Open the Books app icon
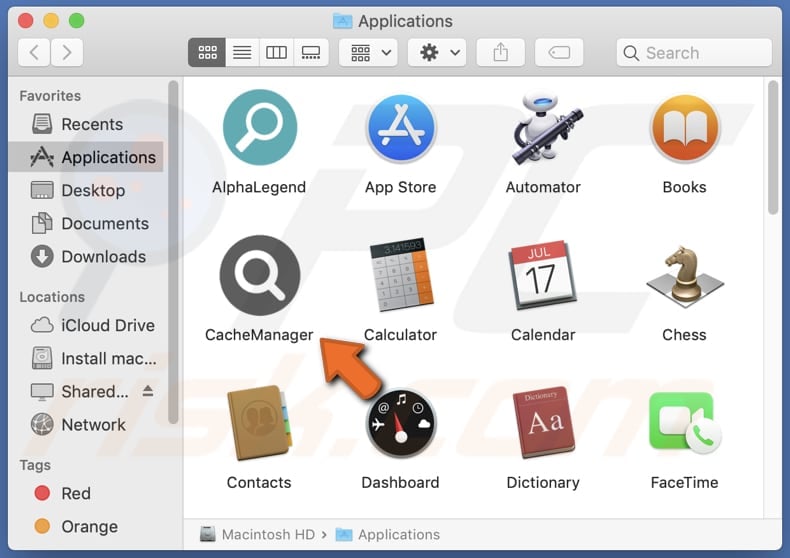This screenshot has height=558, width=790. (x=685, y=128)
